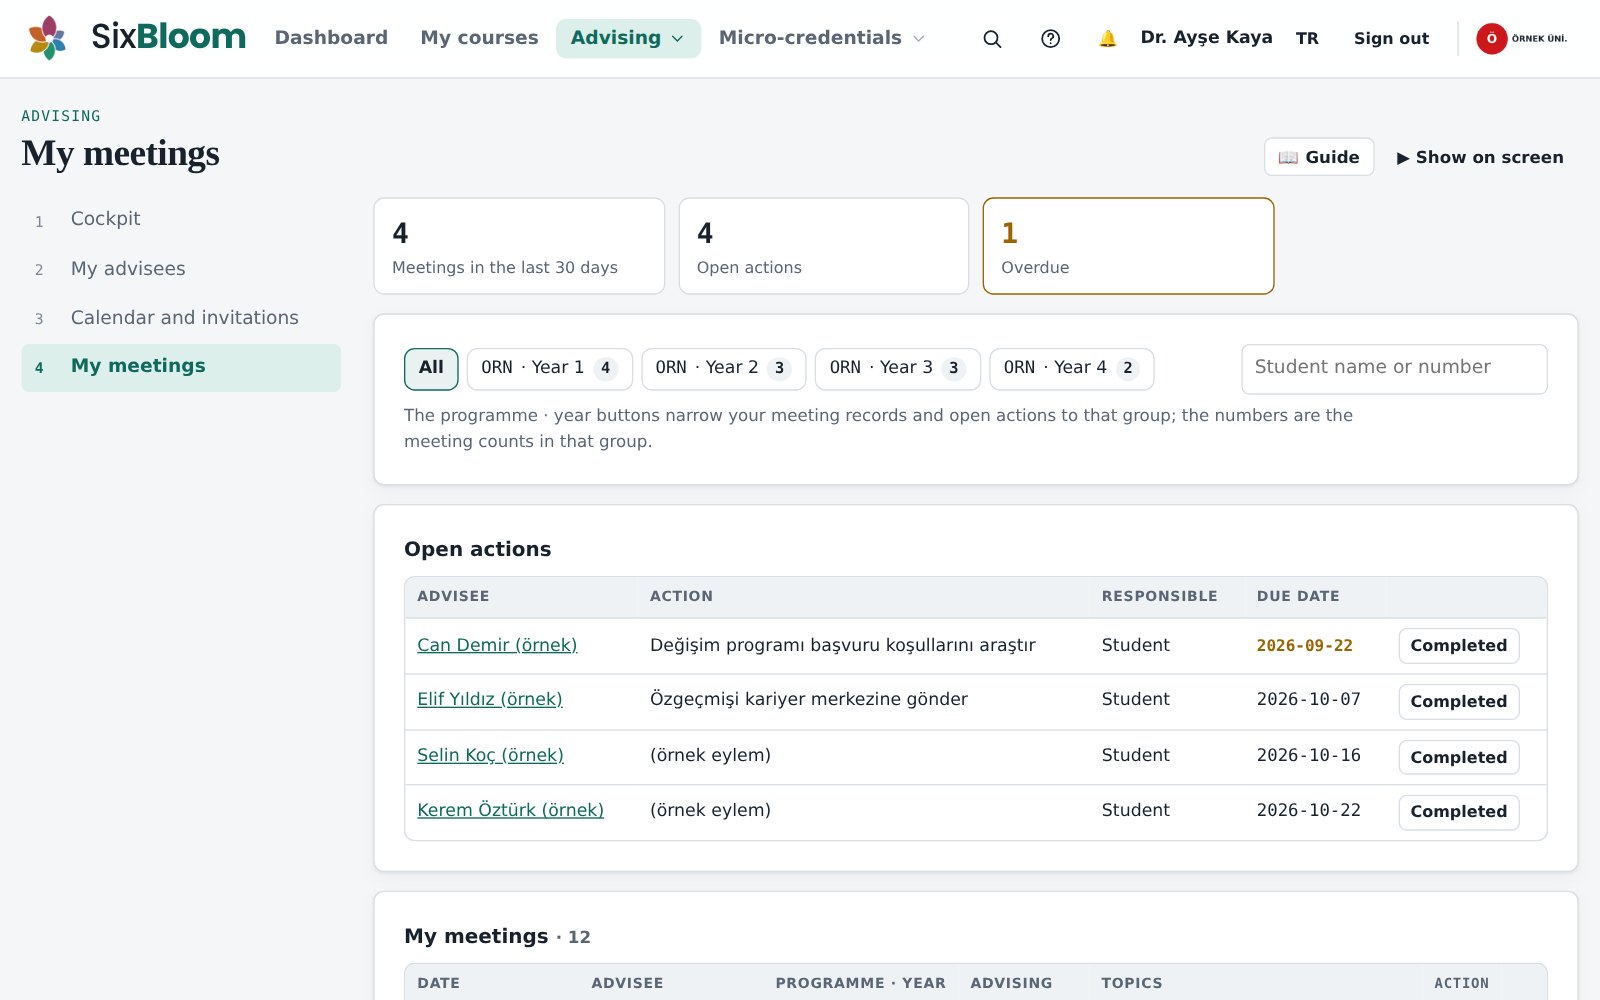Screen dimensions: 1600x1000
Task: Open Elif Yıldız (örnek) advisee link
Action: tap(490, 699)
